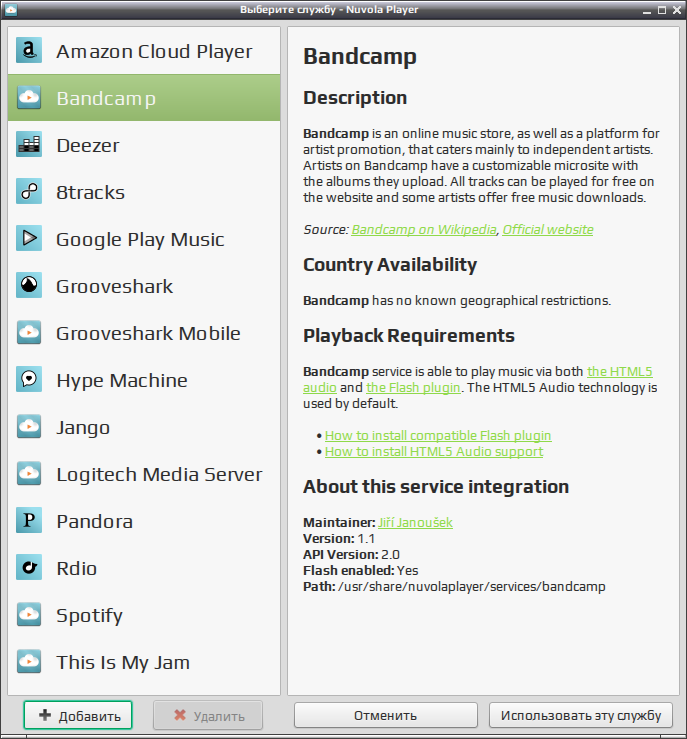
Task: Select the Rdio label
Action: click(x=76, y=568)
